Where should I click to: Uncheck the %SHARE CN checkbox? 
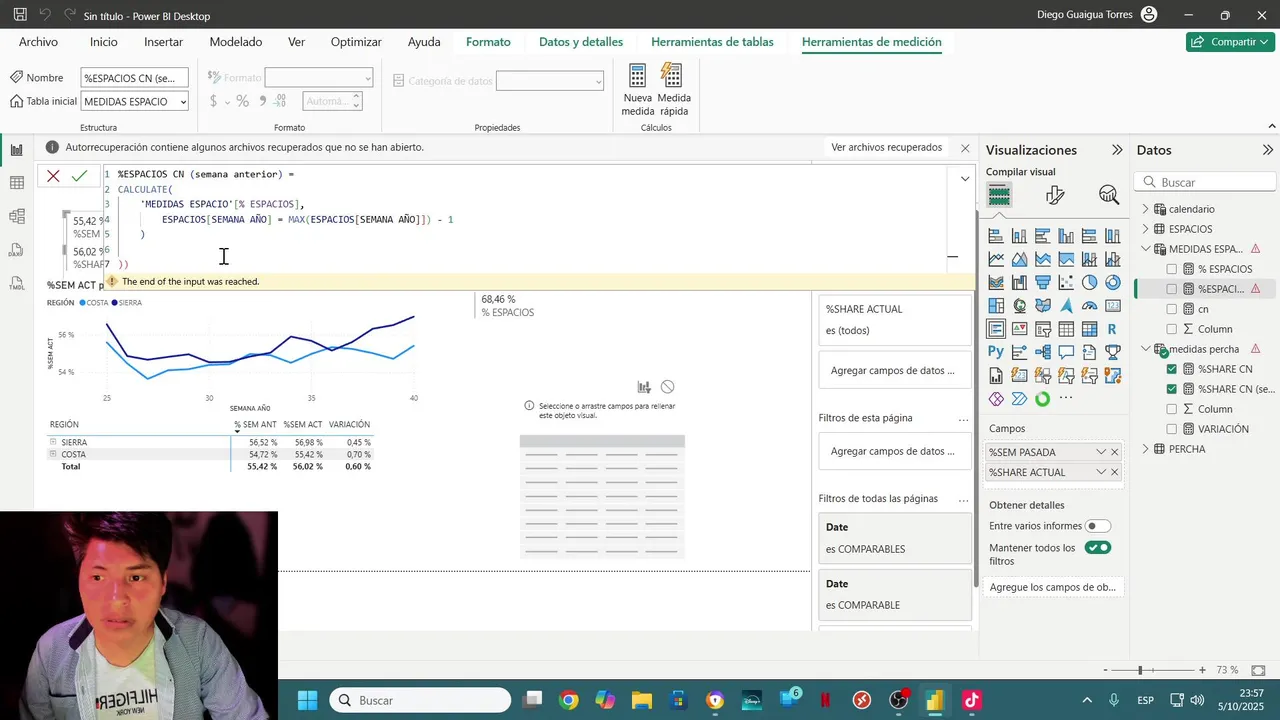(x=1172, y=369)
